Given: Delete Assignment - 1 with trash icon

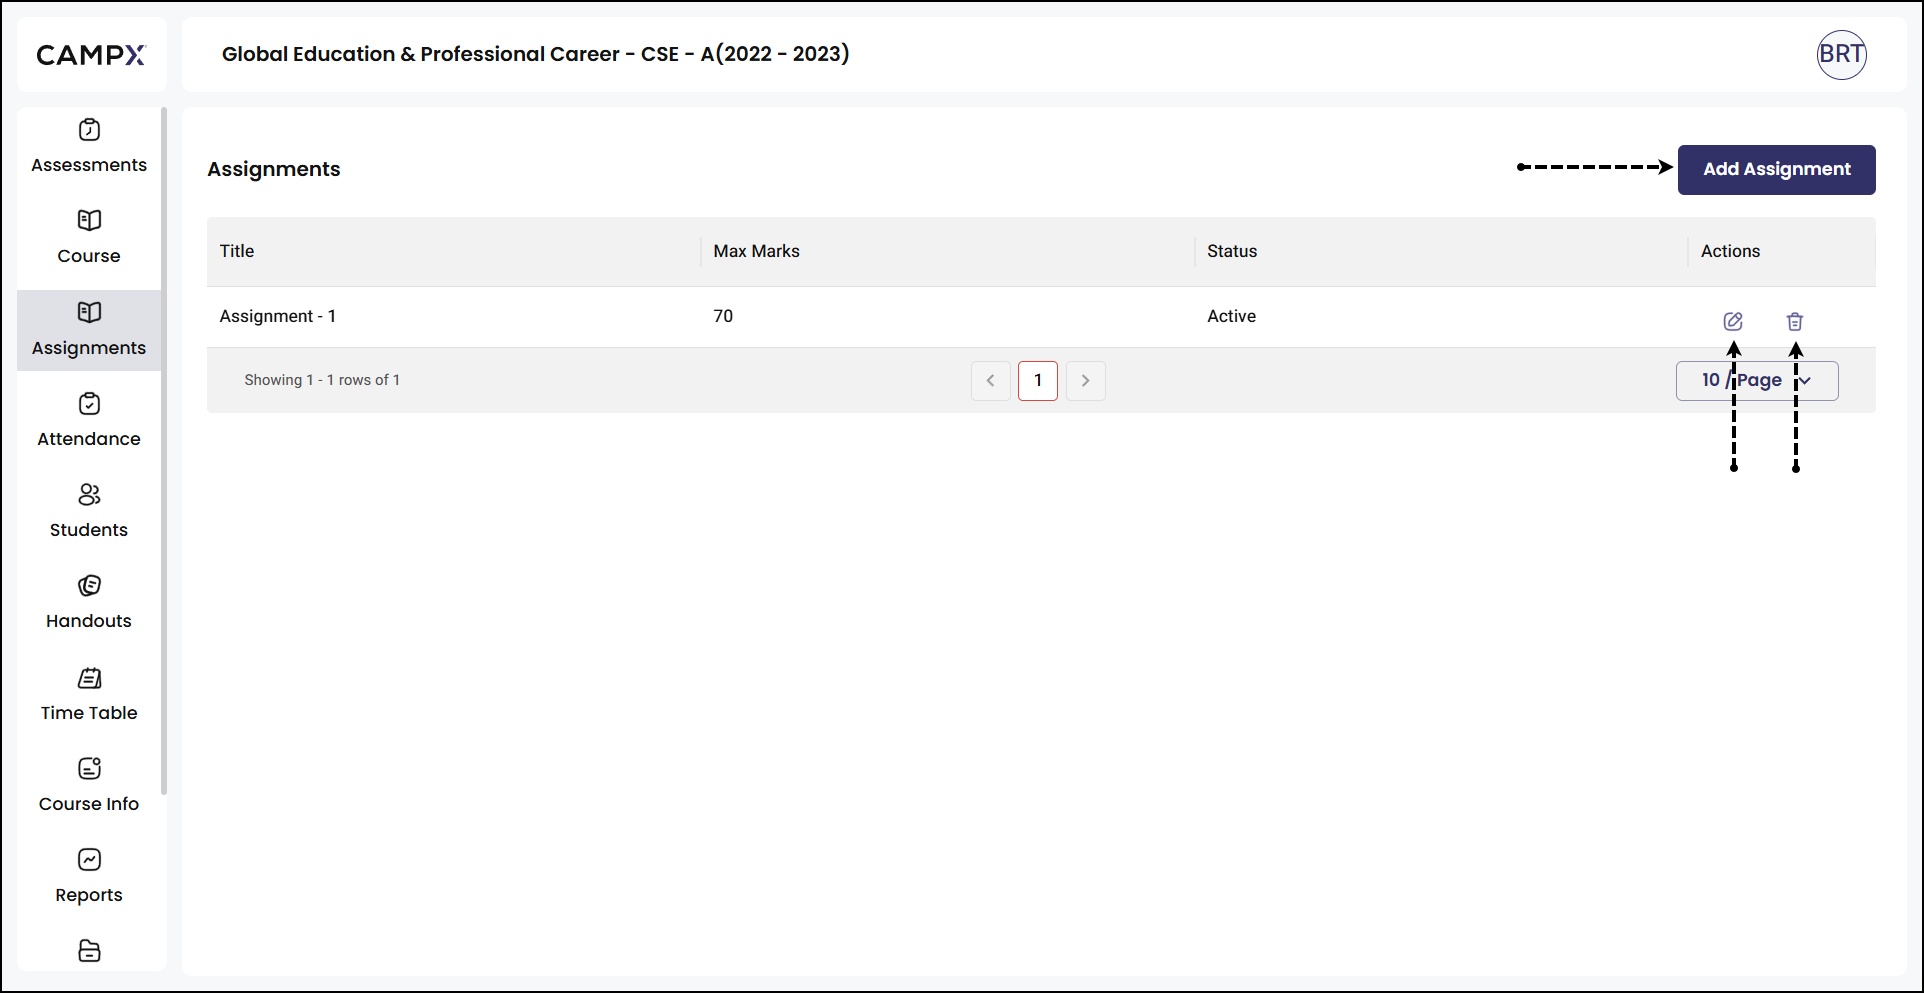Looking at the screenshot, I should [1795, 321].
